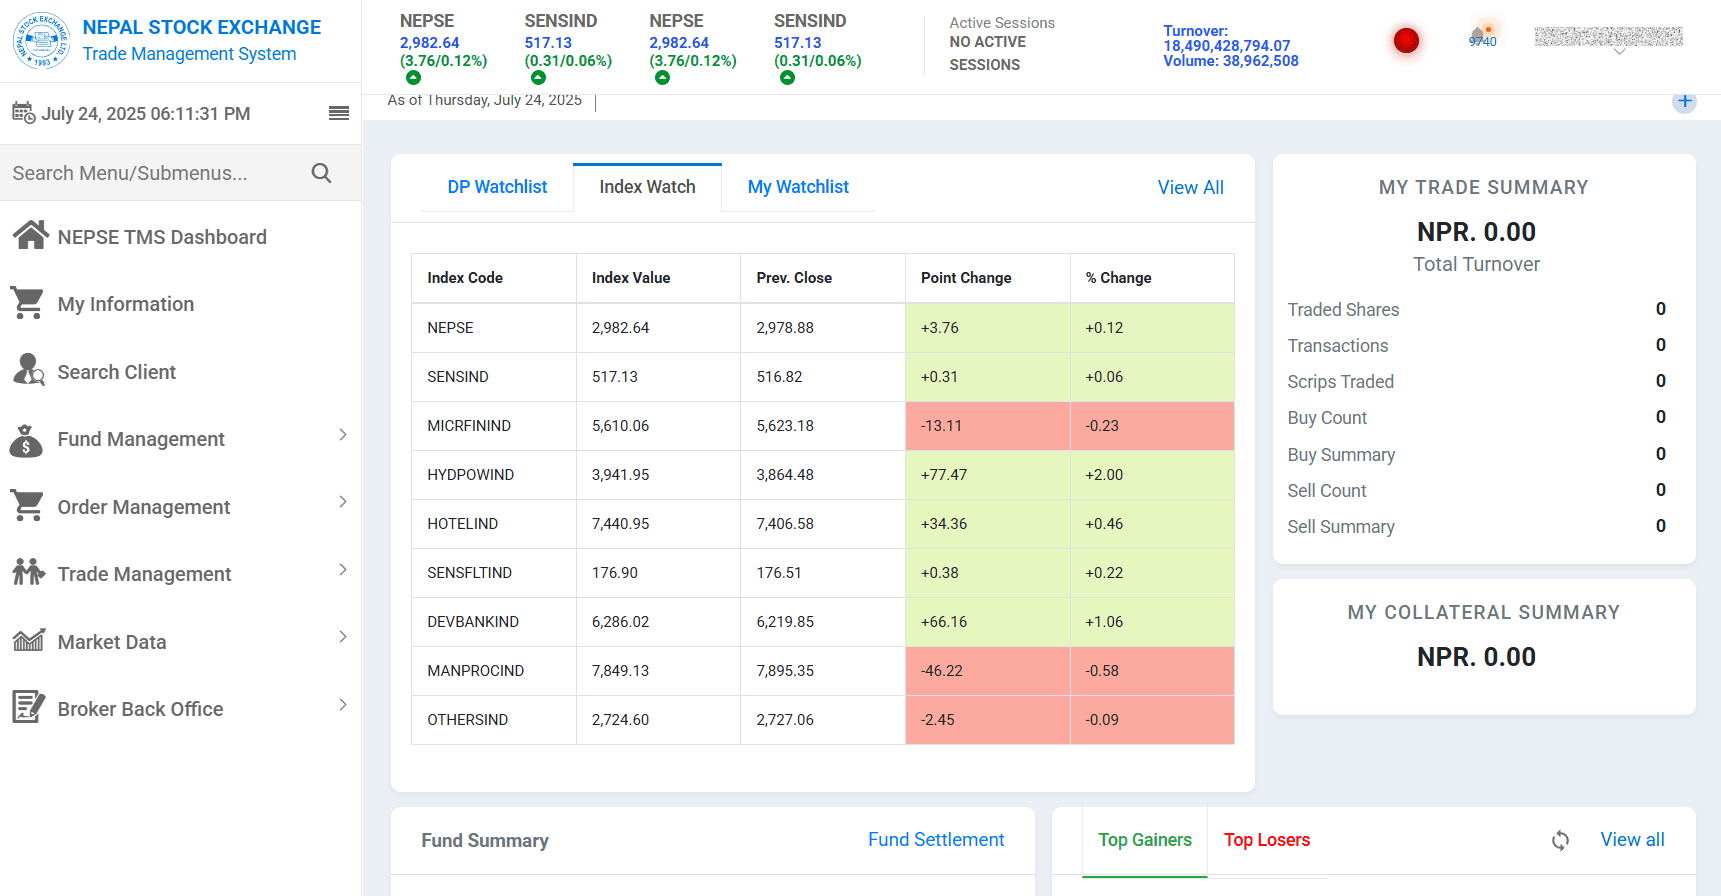
Task: Click the Nepal Stock Exchange logo
Action: (41, 40)
